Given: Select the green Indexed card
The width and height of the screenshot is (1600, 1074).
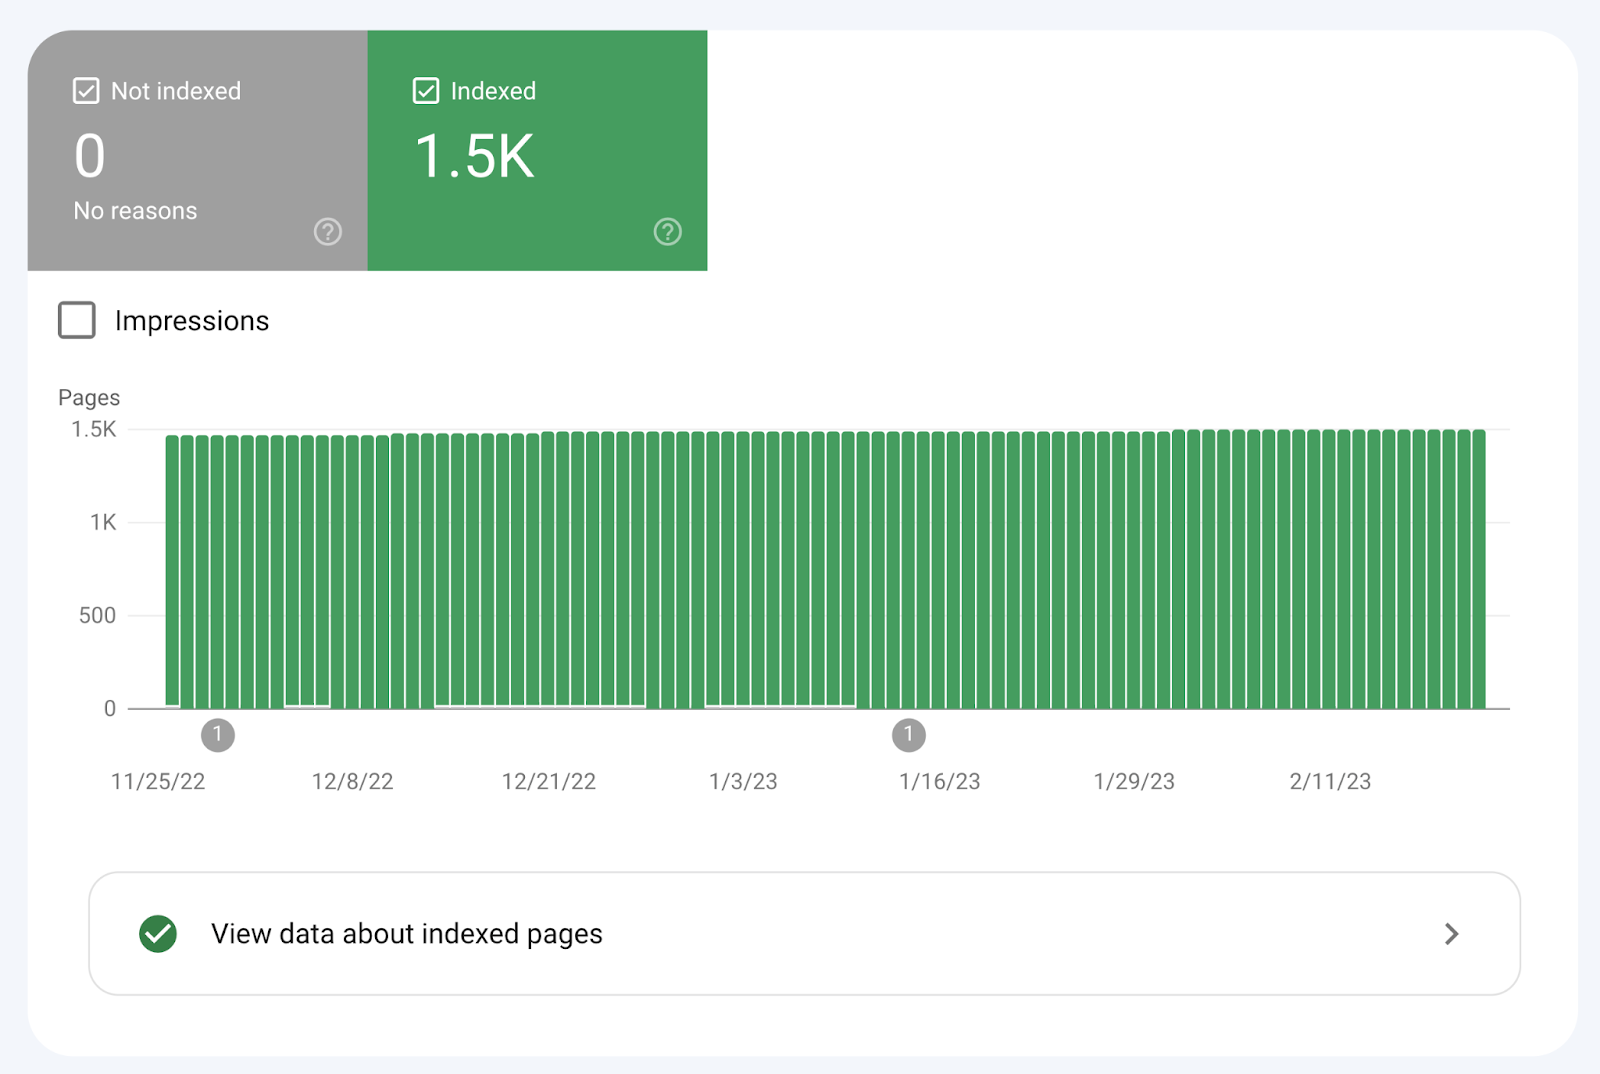Looking at the screenshot, I should pyautogui.click(x=537, y=150).
